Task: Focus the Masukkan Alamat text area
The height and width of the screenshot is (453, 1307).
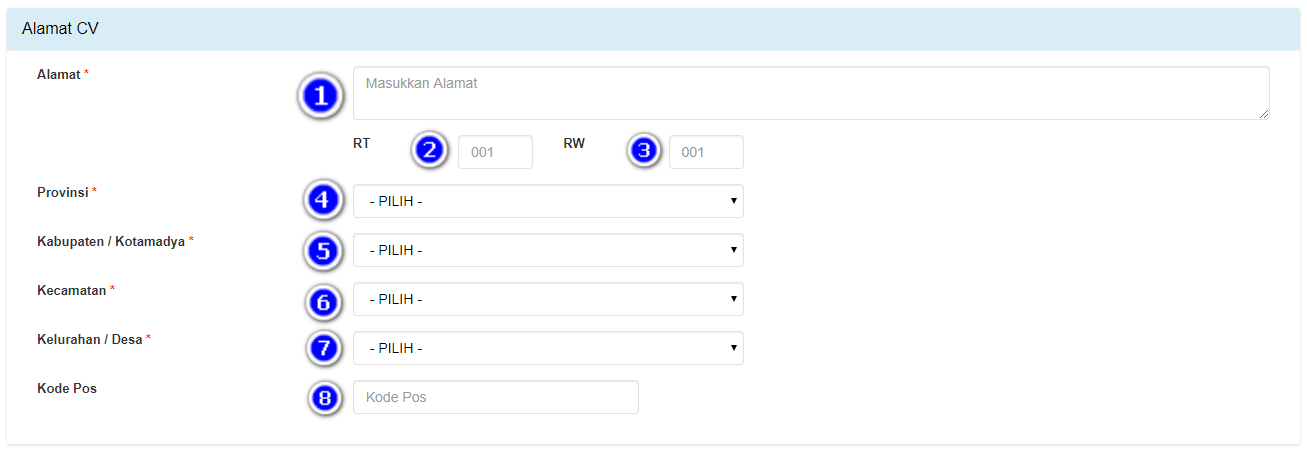Action: pyautogui.click(x=810, y=93)
